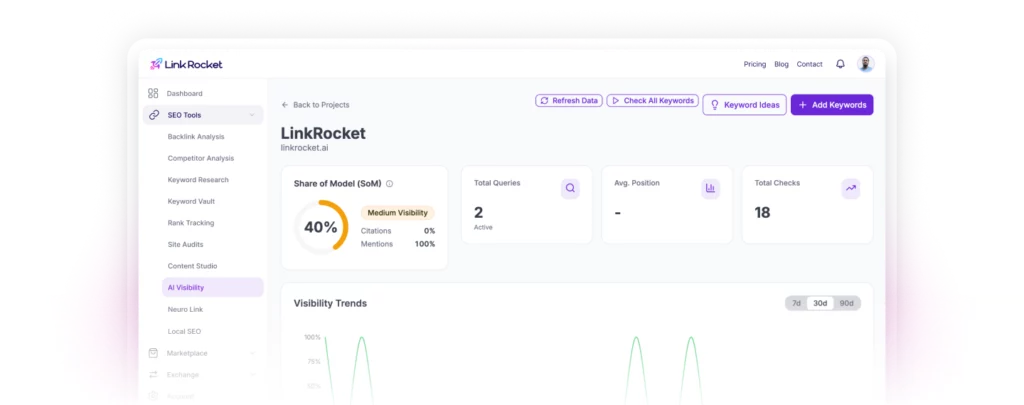Open Backlink Analysis
Viewport: 1024px width, 405px height.
pos(196,137)
